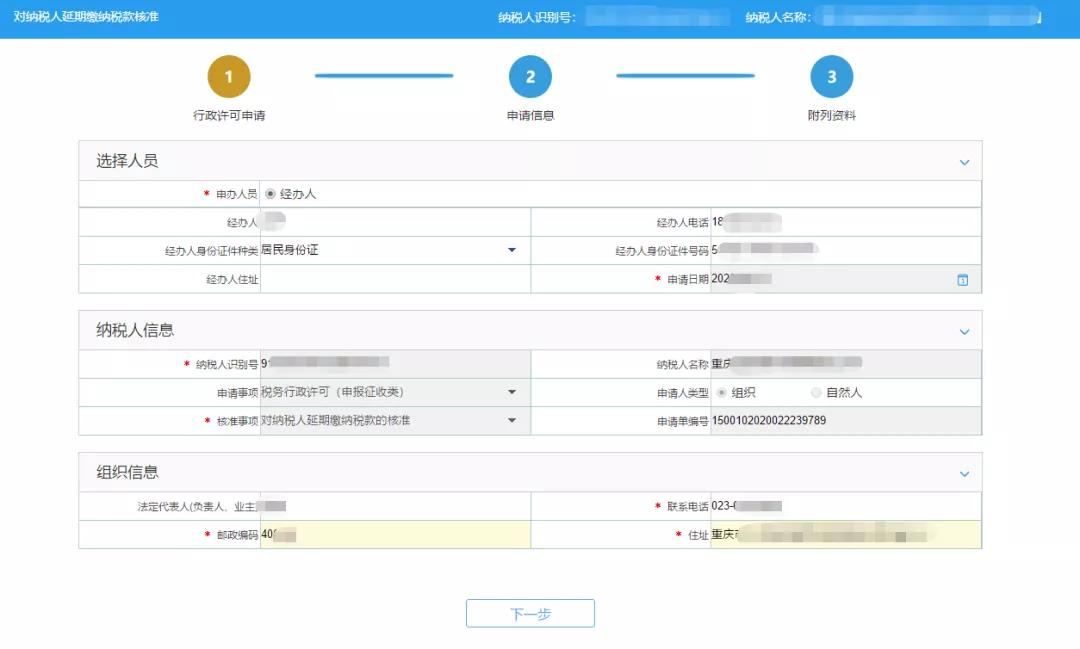1080x649 pixels.
Task: Select 自然人 as applicant type
Action: point(816,393)
